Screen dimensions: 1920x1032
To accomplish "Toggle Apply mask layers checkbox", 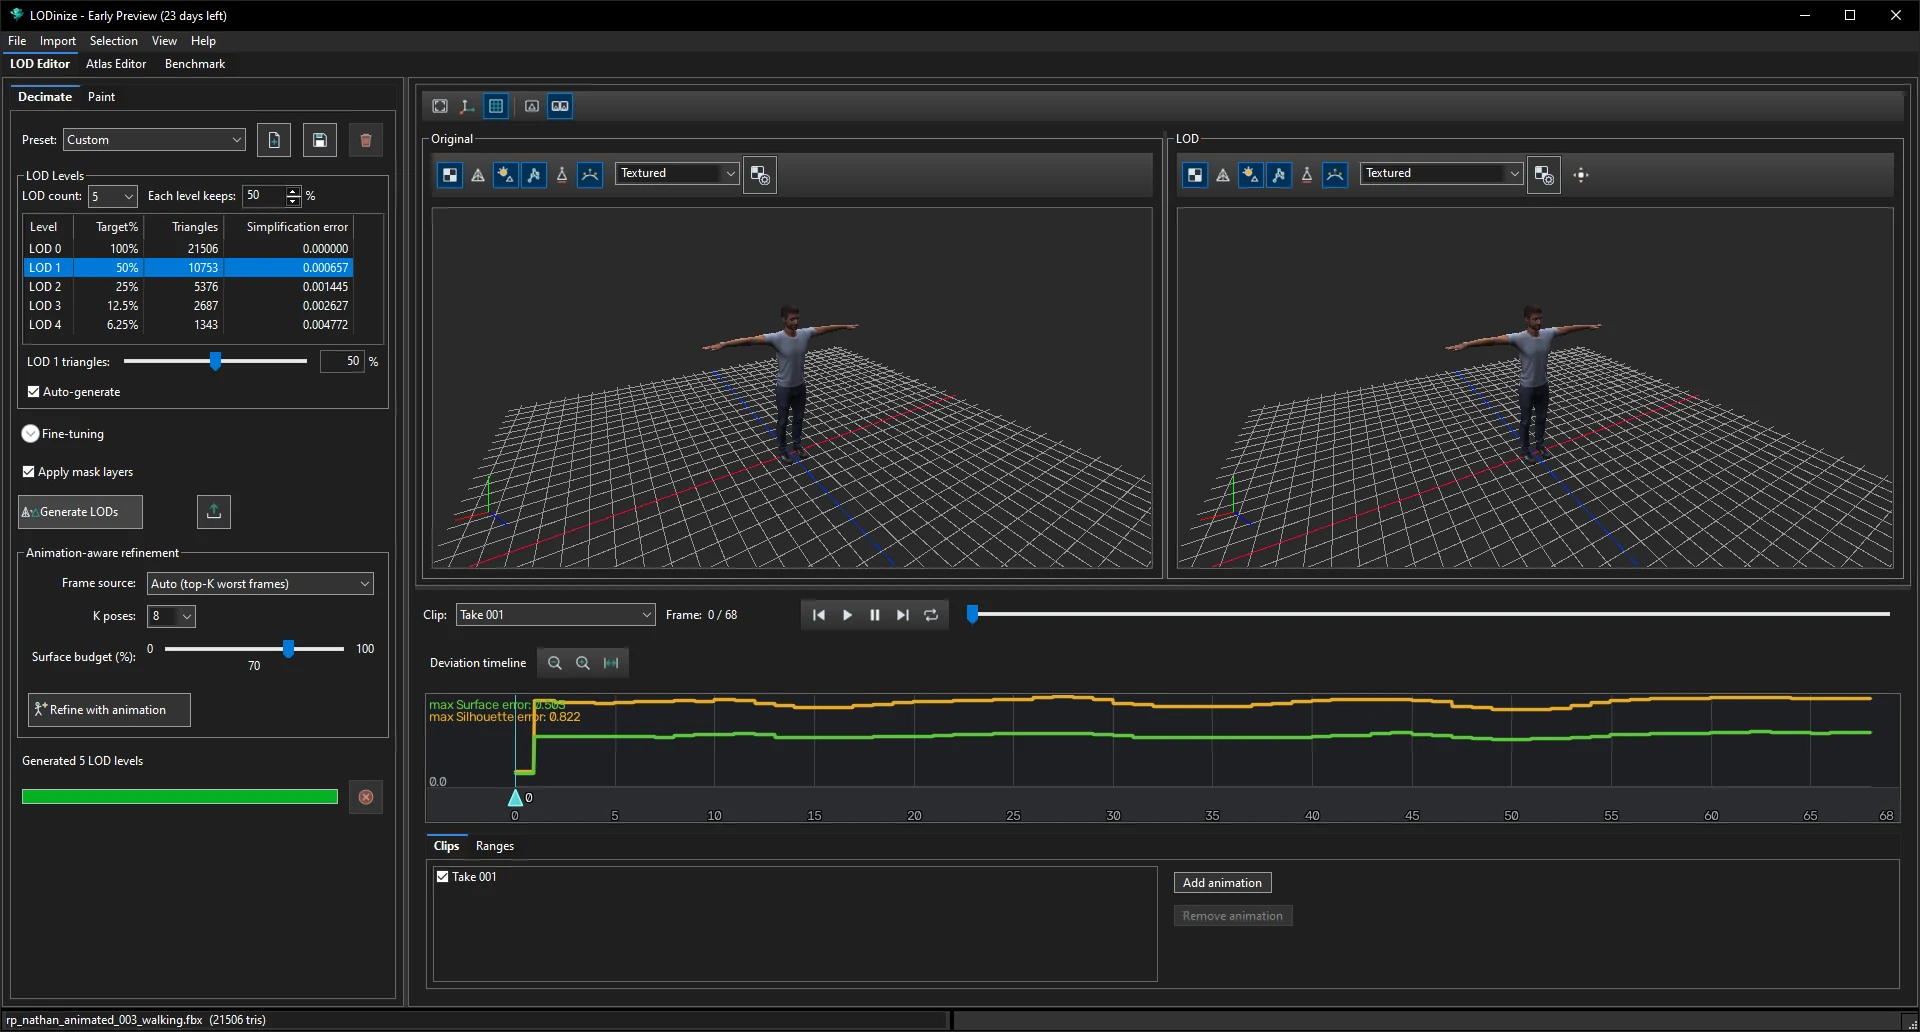I will point(29,472).
